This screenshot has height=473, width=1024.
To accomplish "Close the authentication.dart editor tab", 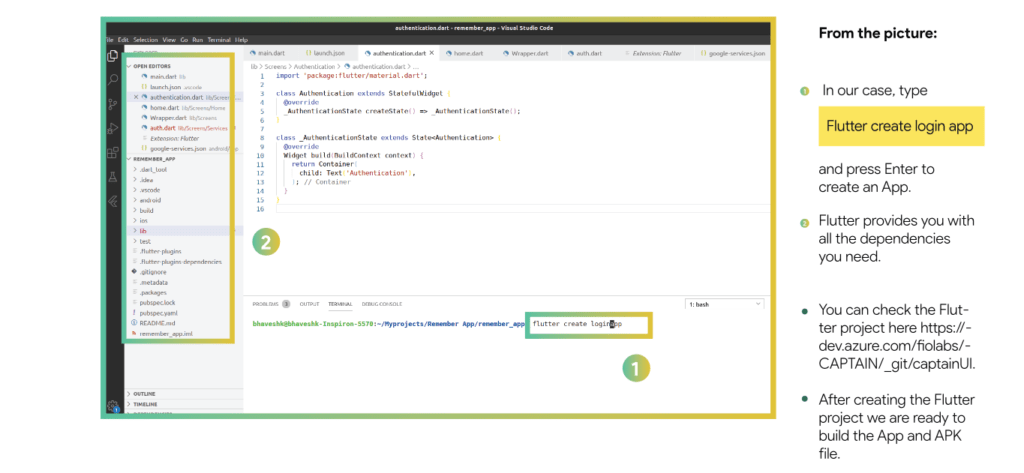I will [x=433, y=53].
